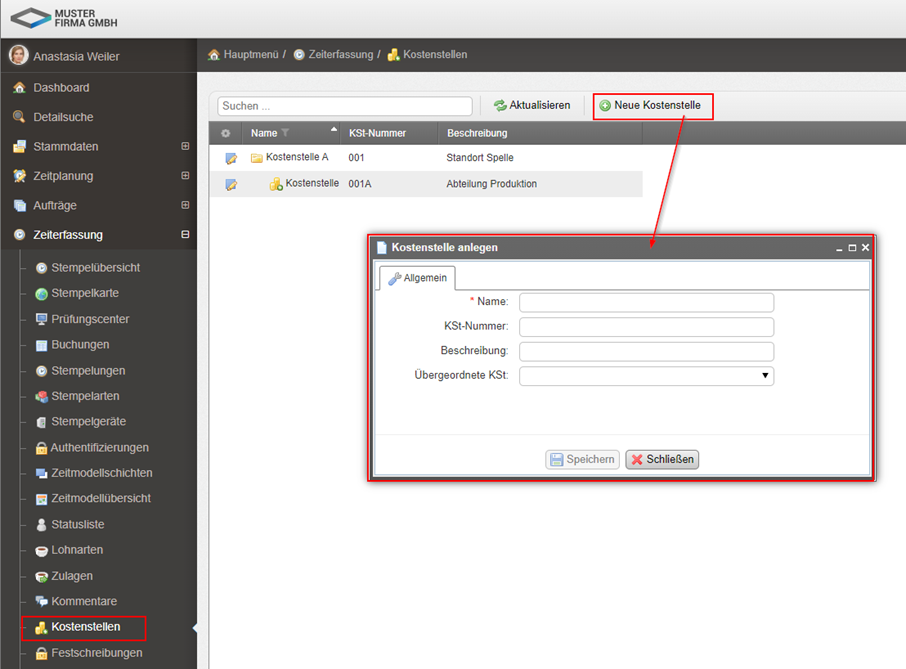
Task: Expand the Zeitplanung menu section
Action: [185, 176]
